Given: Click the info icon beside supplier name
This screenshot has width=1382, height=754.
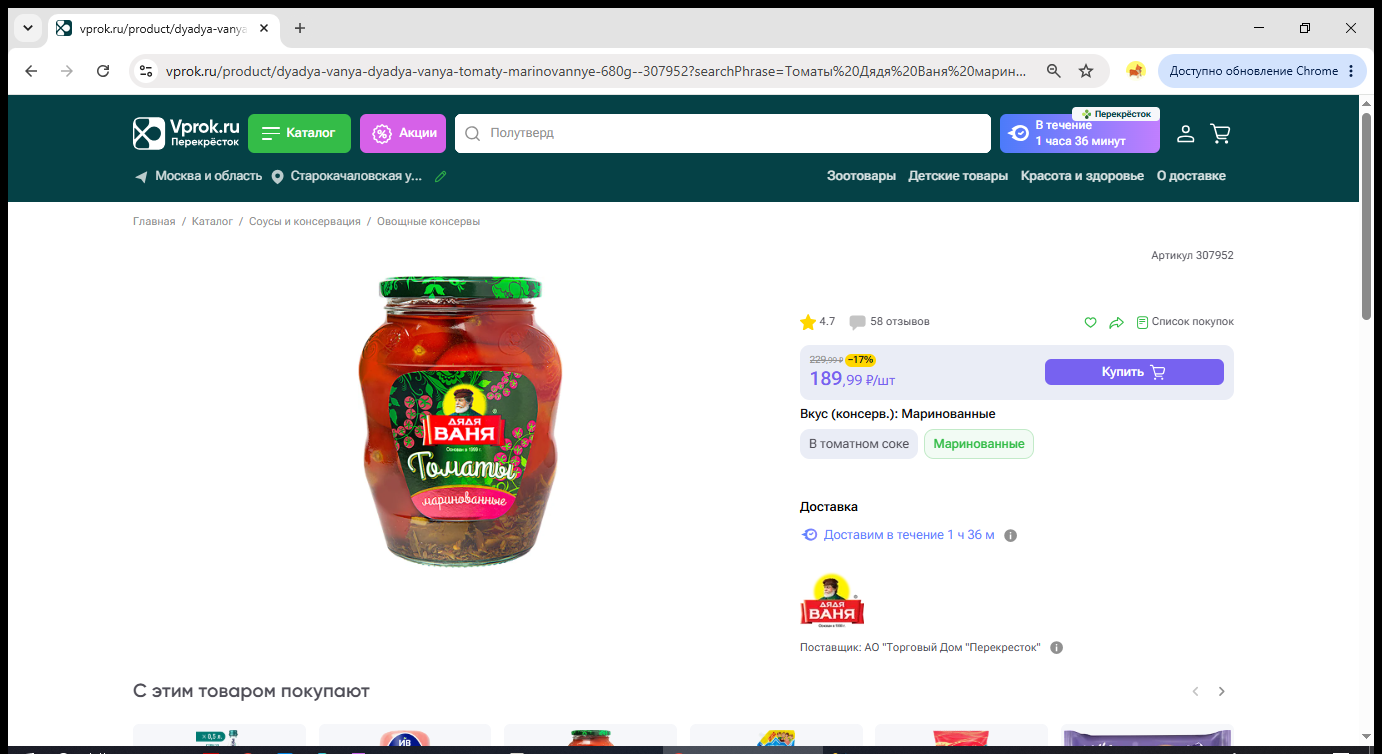Looking at the screenshot, I should (1056, 647).
